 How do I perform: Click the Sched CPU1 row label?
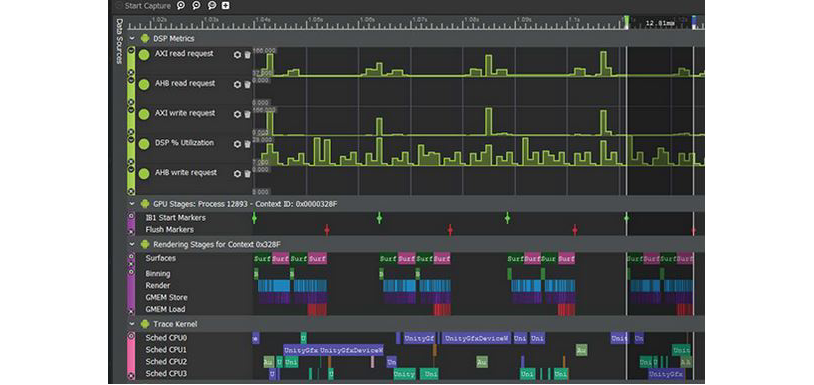coord(166,350)
